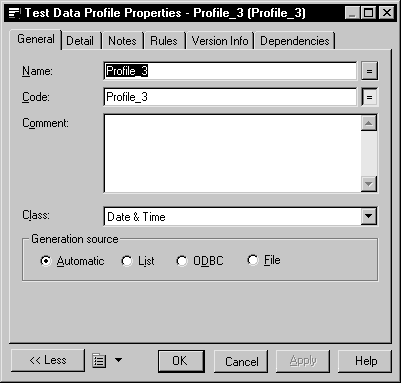Open the Class dropdown list
Image resolution: width=401 pixels, height=383 pixels.
coord(369,216)
